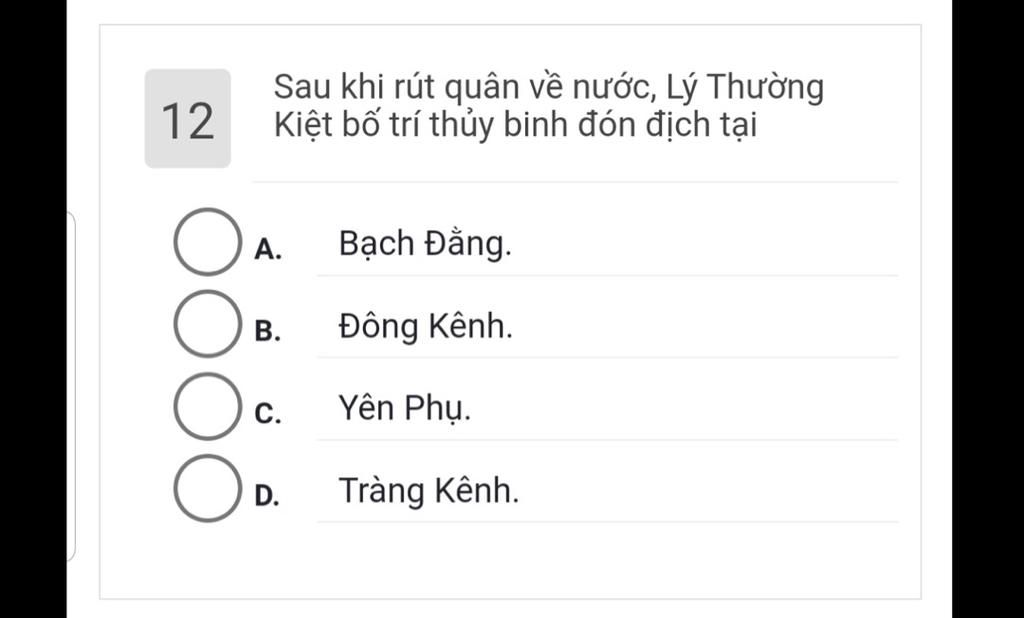Click the bold letter label B.

point(268,332)
